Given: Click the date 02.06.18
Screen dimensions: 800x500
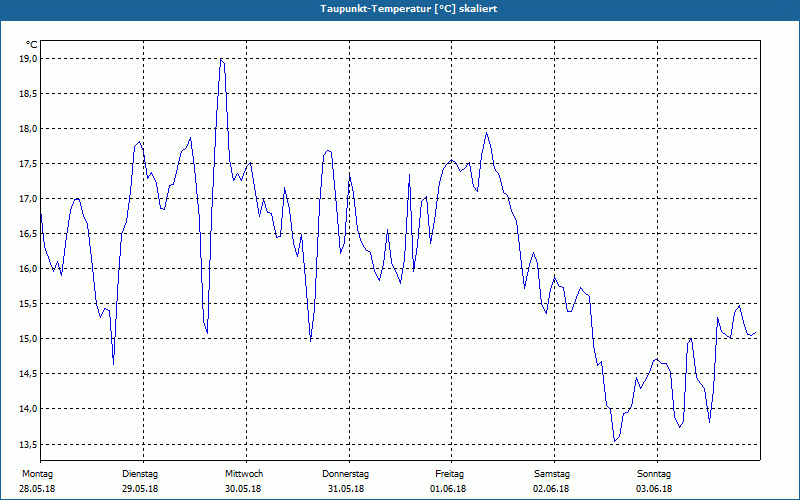Looking at the screenshot, I should pos(551,489).
